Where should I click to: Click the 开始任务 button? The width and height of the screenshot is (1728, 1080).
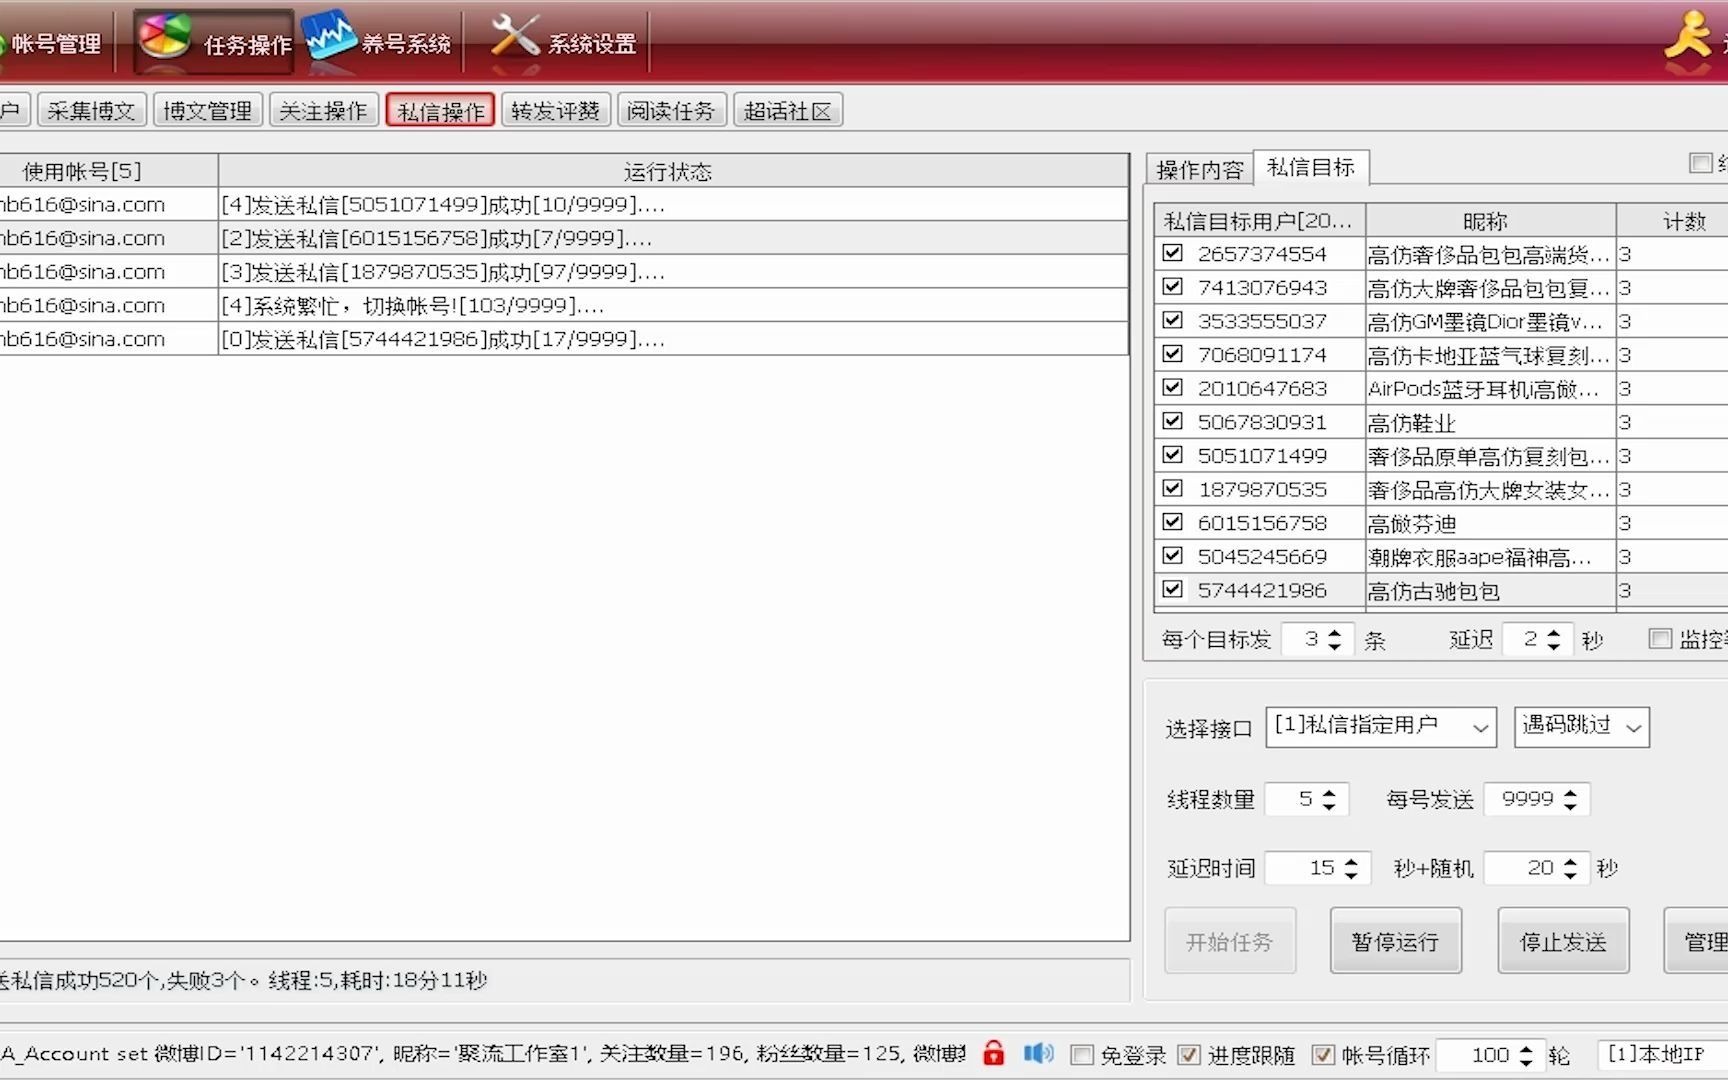coord(1229,941)
